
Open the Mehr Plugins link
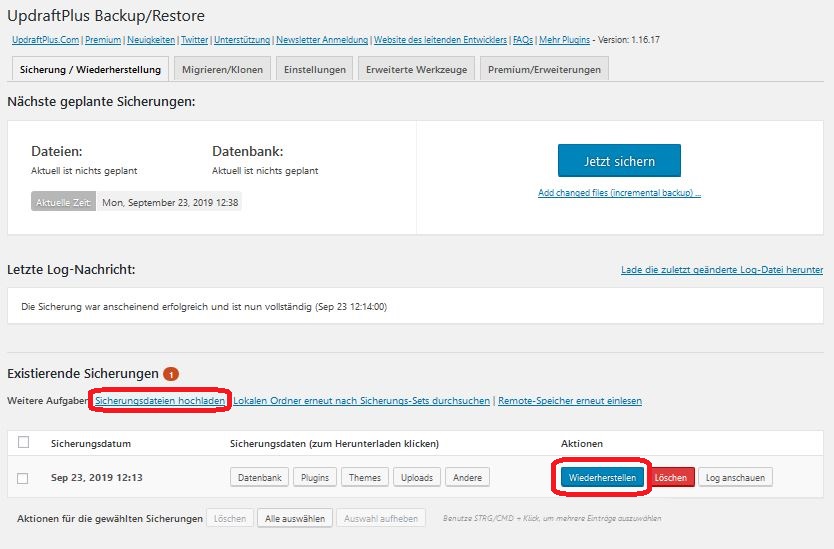(564, 40)
